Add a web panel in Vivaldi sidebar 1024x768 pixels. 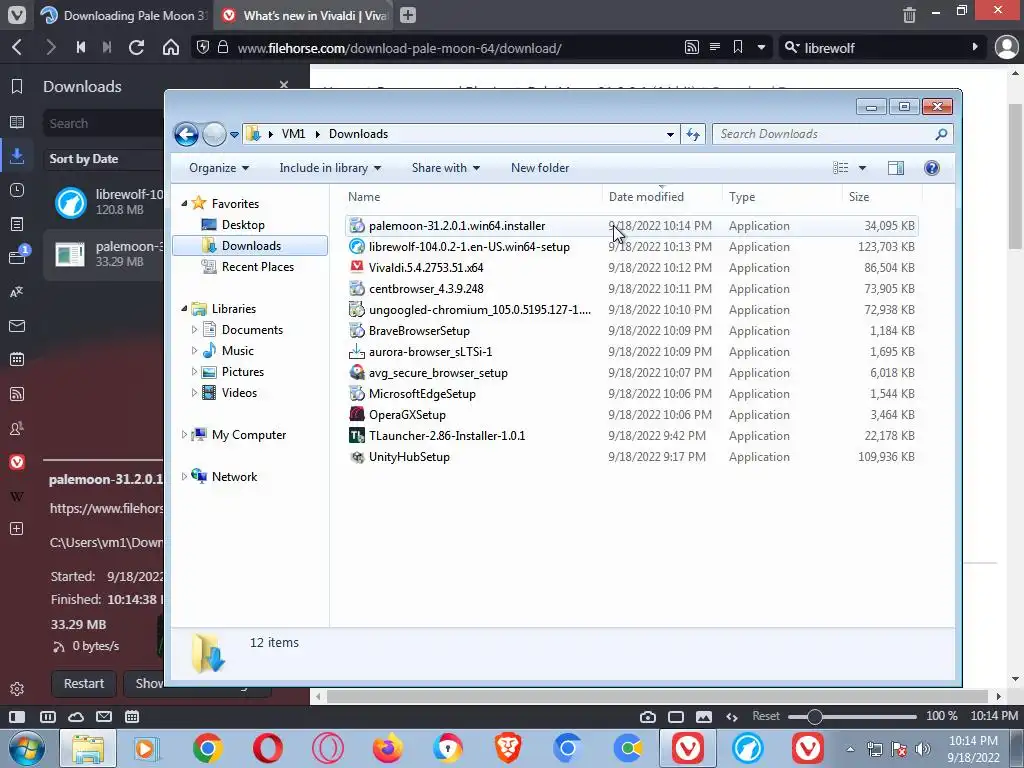17,528
